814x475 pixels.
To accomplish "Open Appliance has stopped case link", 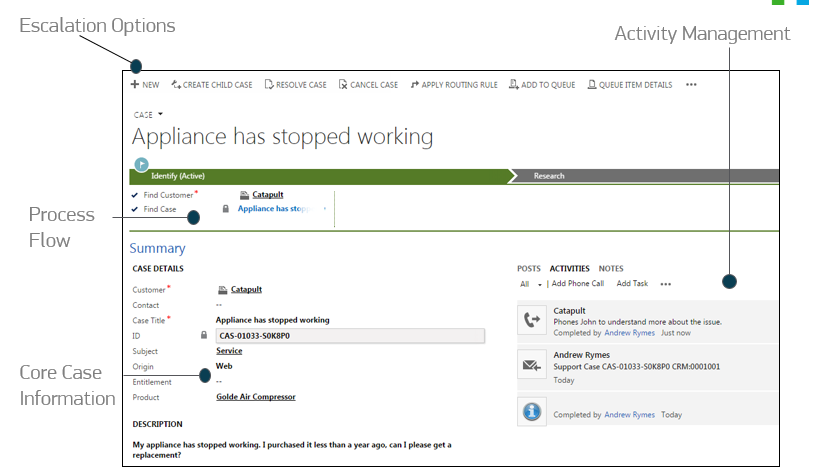I will pyautogui.click(x=274, y=209).
